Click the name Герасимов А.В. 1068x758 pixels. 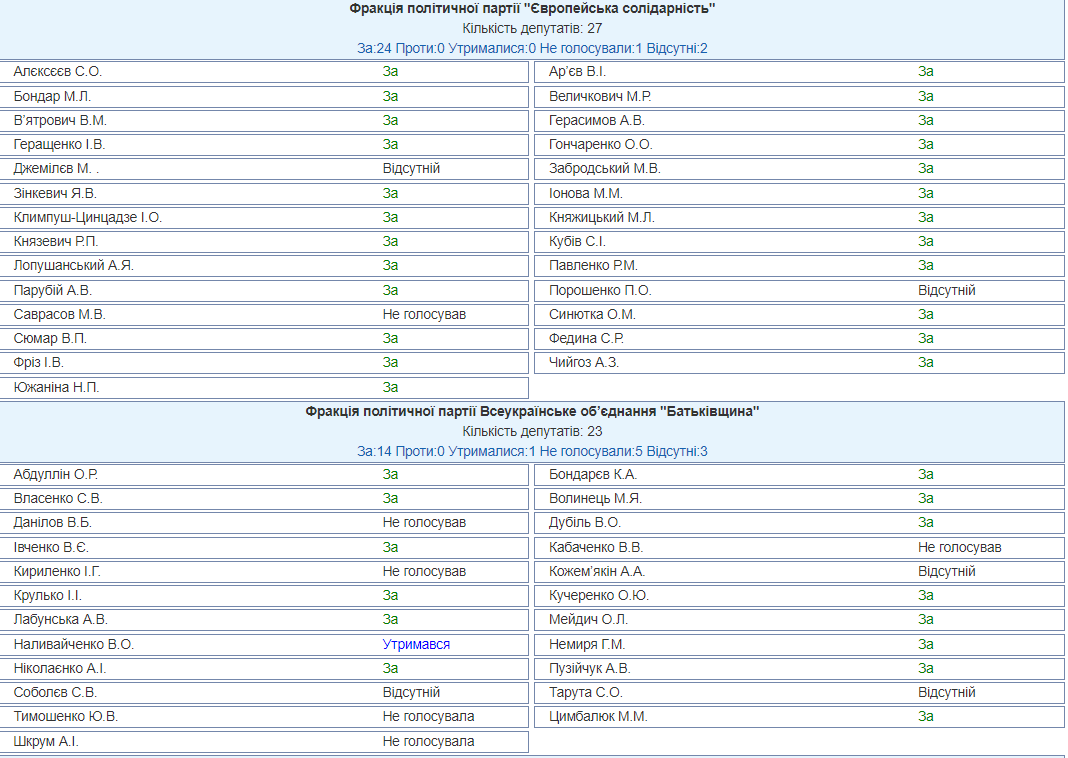pyautogui.click(x=597, y=121)
